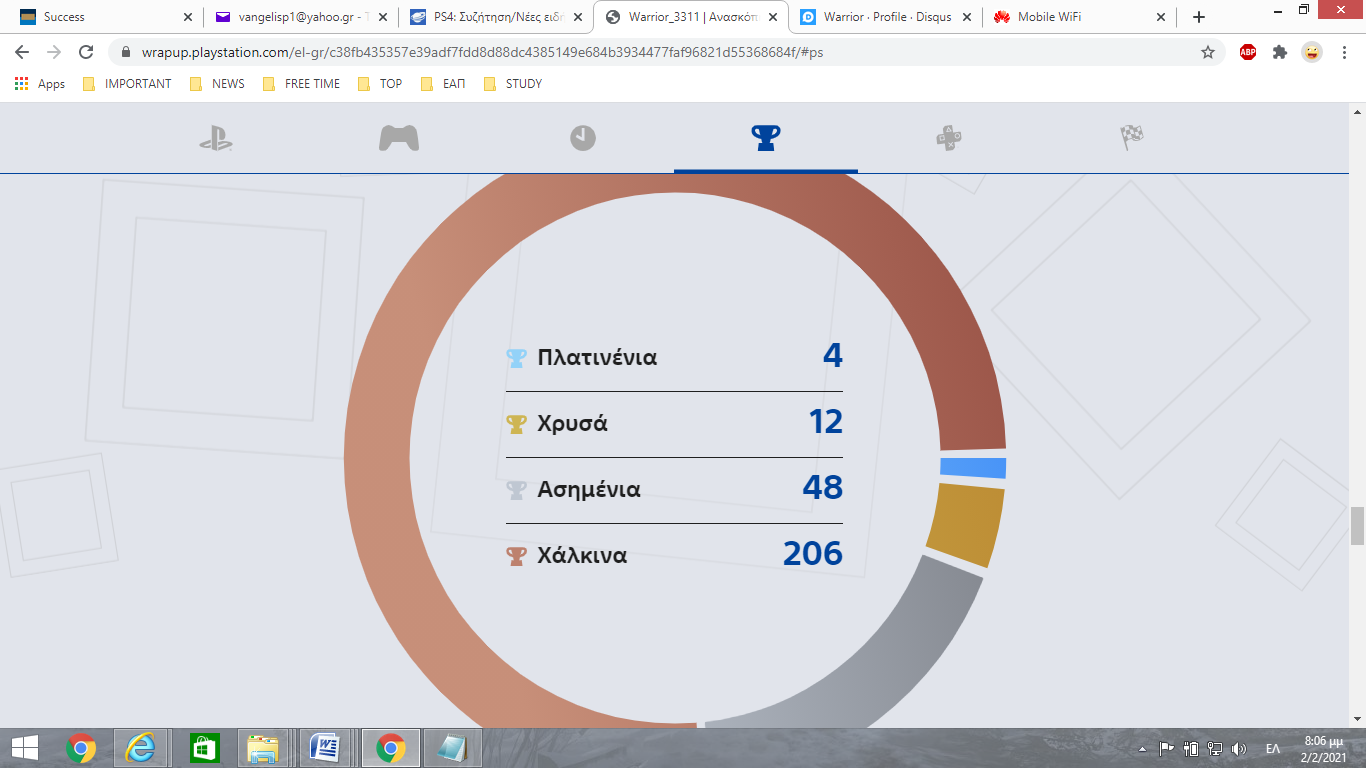Launch Internet Explorer from the taskbar
The width and height of the screenshot is (1366, 768).
click(x=141, y=748)
